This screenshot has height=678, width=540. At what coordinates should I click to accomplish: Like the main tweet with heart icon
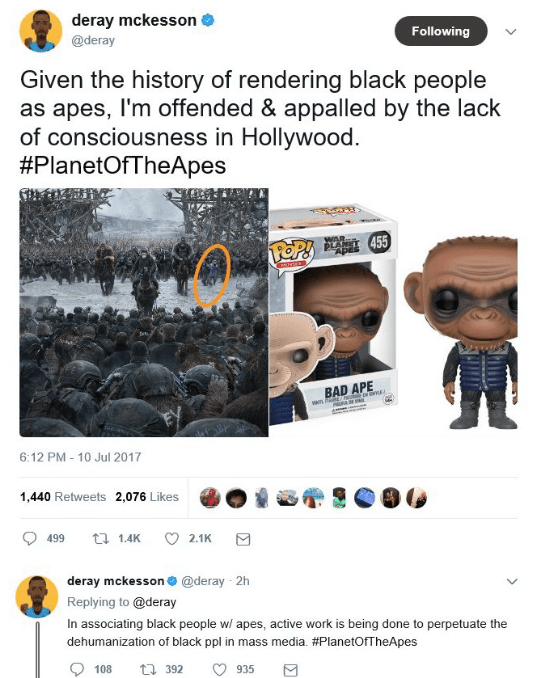coord(172,538)
